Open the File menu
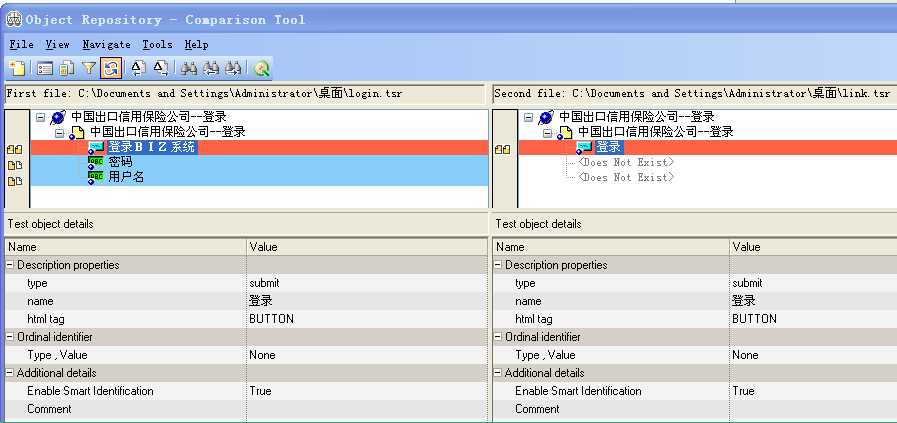This screenshot has width=897, height=423. pos(21,44)
